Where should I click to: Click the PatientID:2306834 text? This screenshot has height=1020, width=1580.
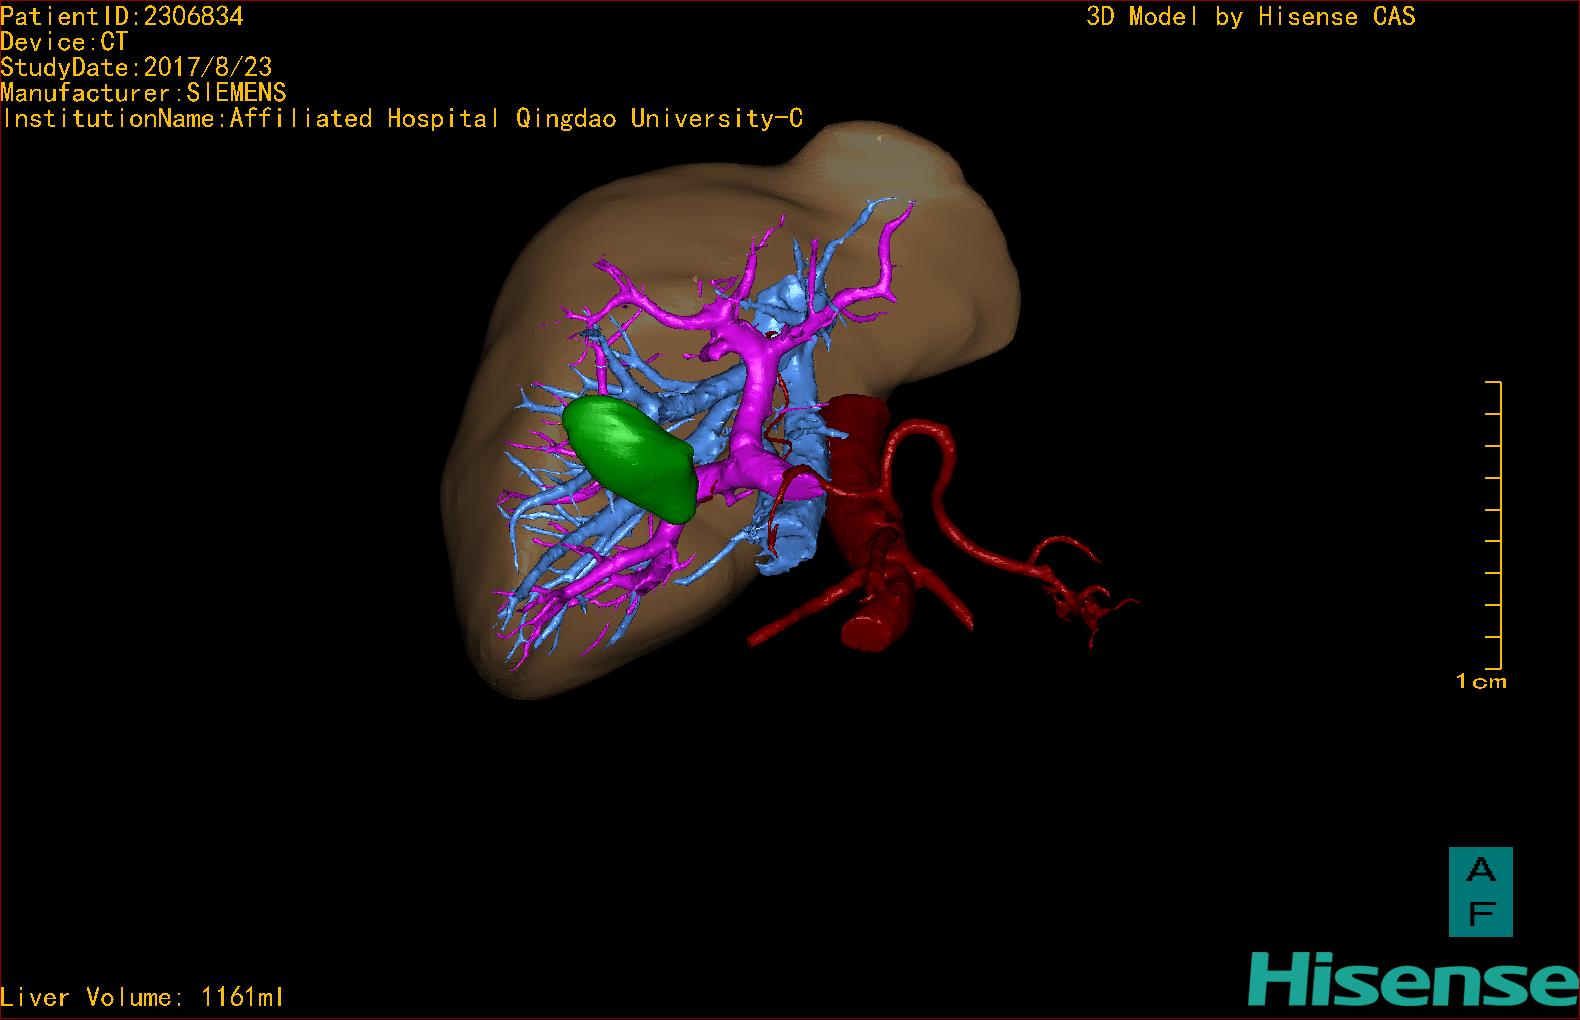[x=122, y=16]
